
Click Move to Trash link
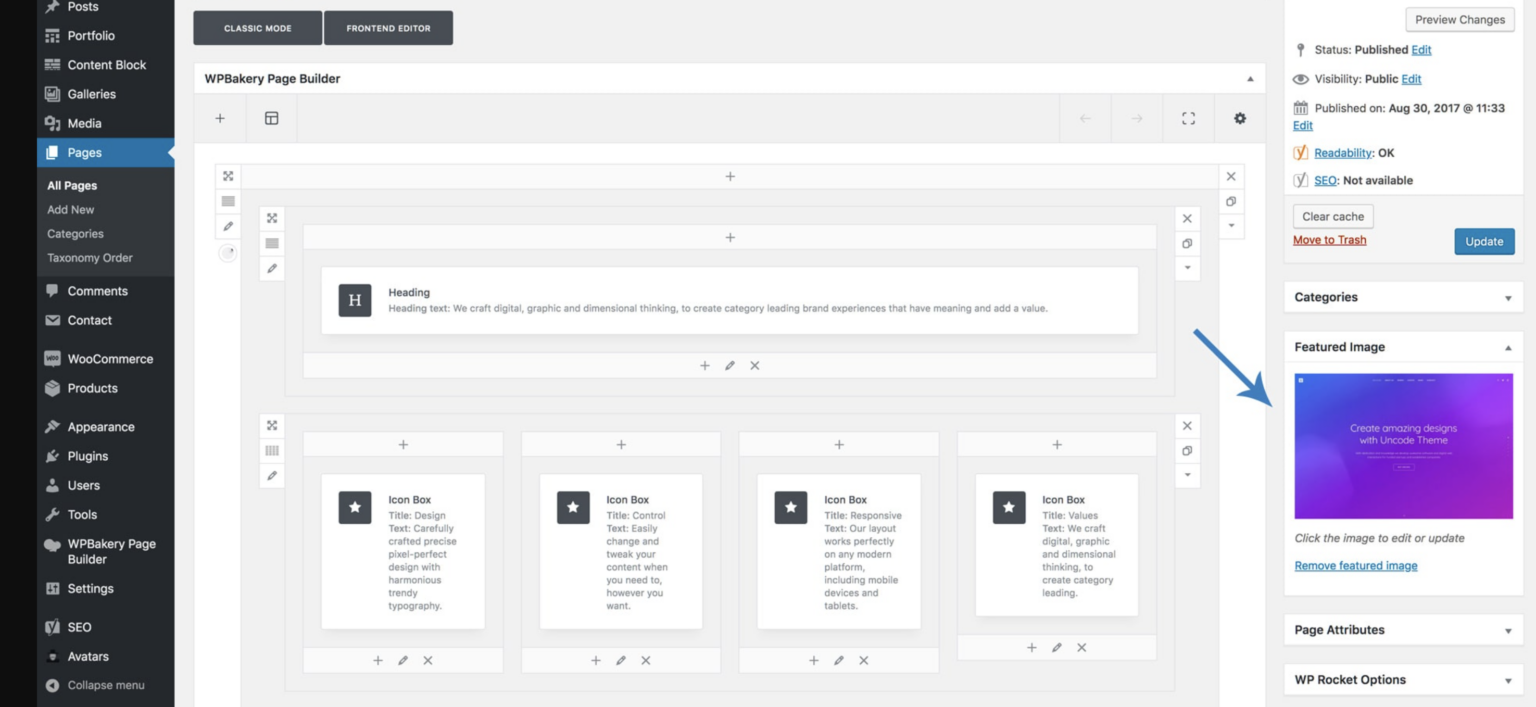point(1329,240)
